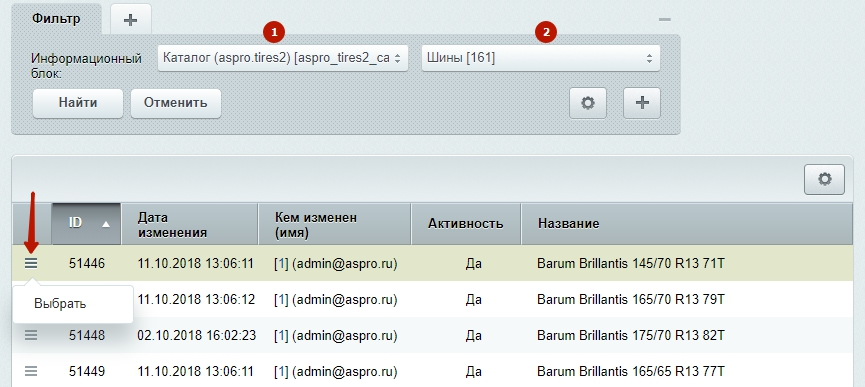Click ID cell 51446

[x=87, y=264]
